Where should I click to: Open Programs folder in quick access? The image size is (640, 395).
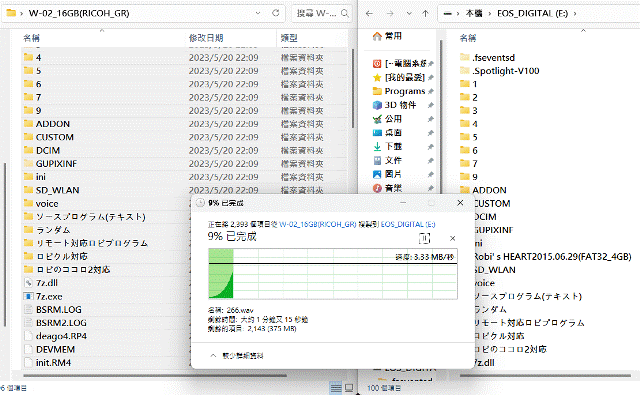[399, 91]
